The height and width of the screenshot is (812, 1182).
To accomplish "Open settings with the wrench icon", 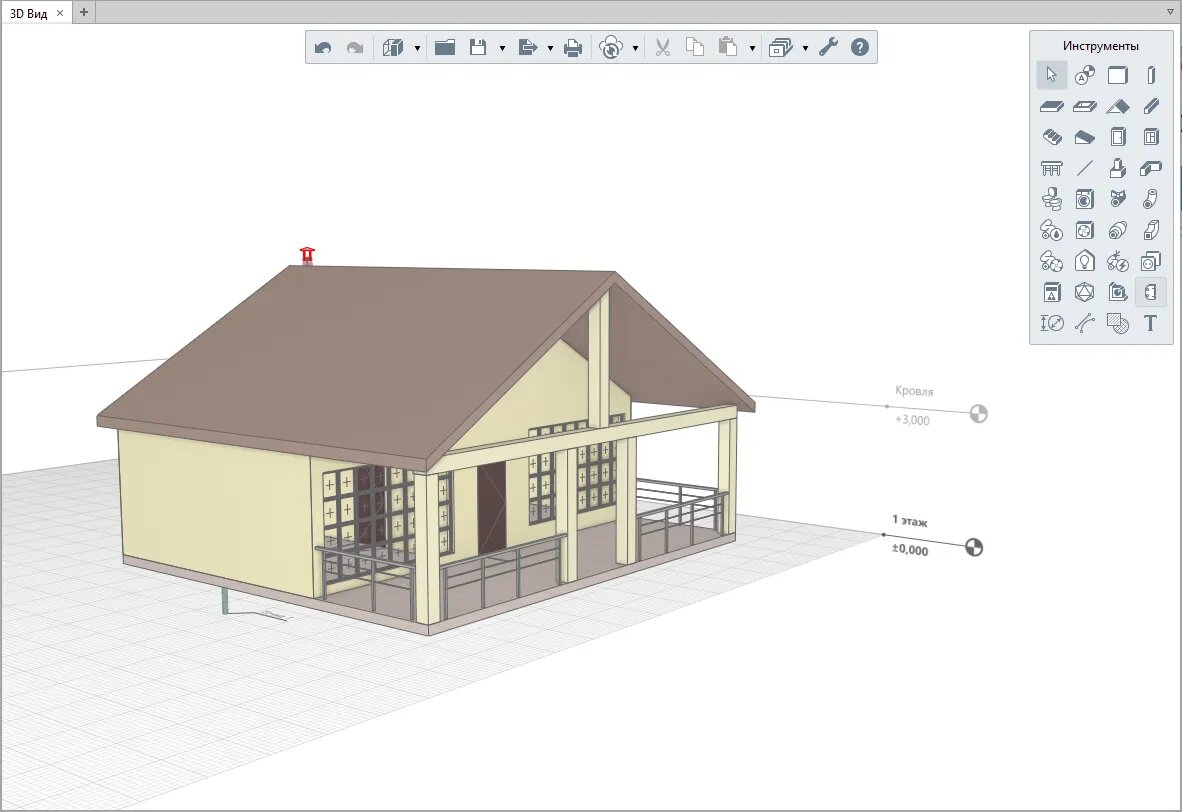I will click(x=828, y=47).
